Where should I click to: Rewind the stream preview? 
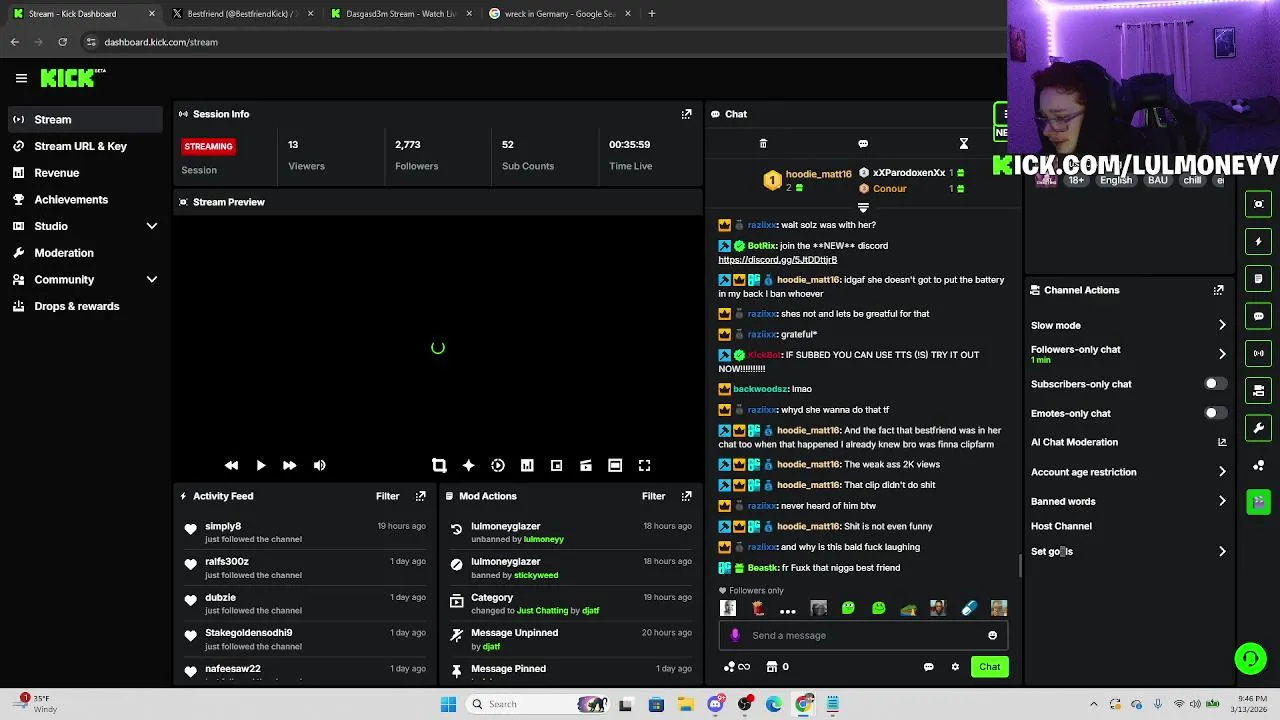[x=231, y=465]
